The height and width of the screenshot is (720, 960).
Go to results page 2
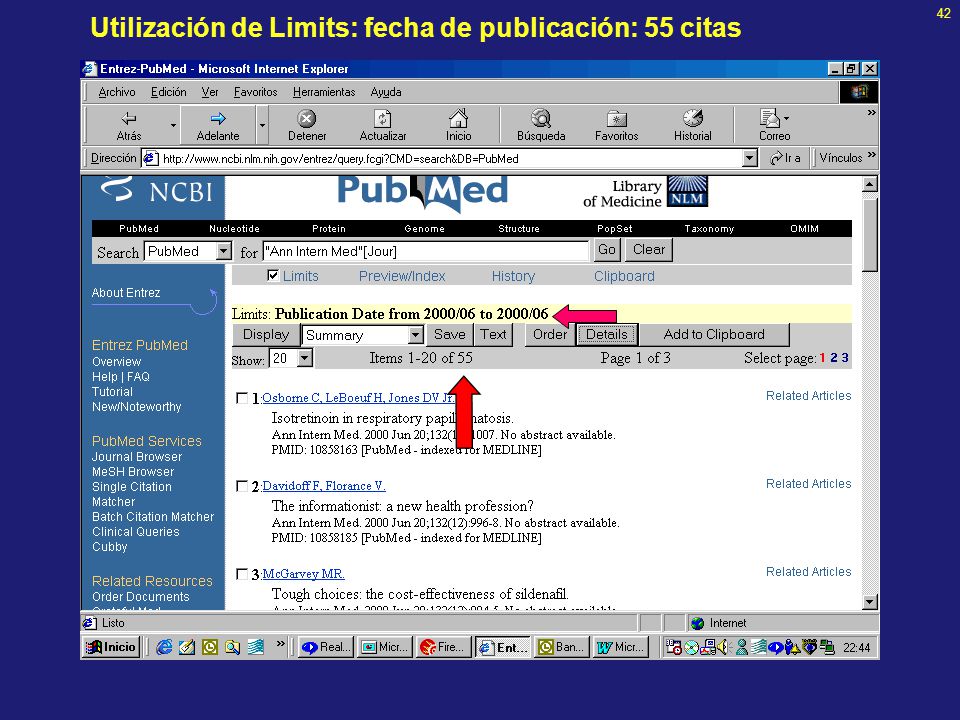pyautogui.click(x=833, y=358)
